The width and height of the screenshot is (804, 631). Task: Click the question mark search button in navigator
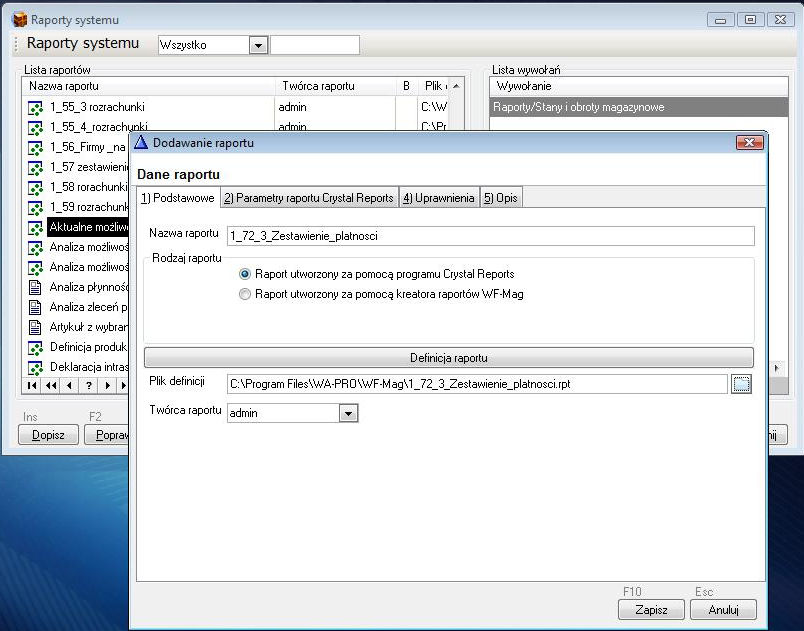coord(88,385)
